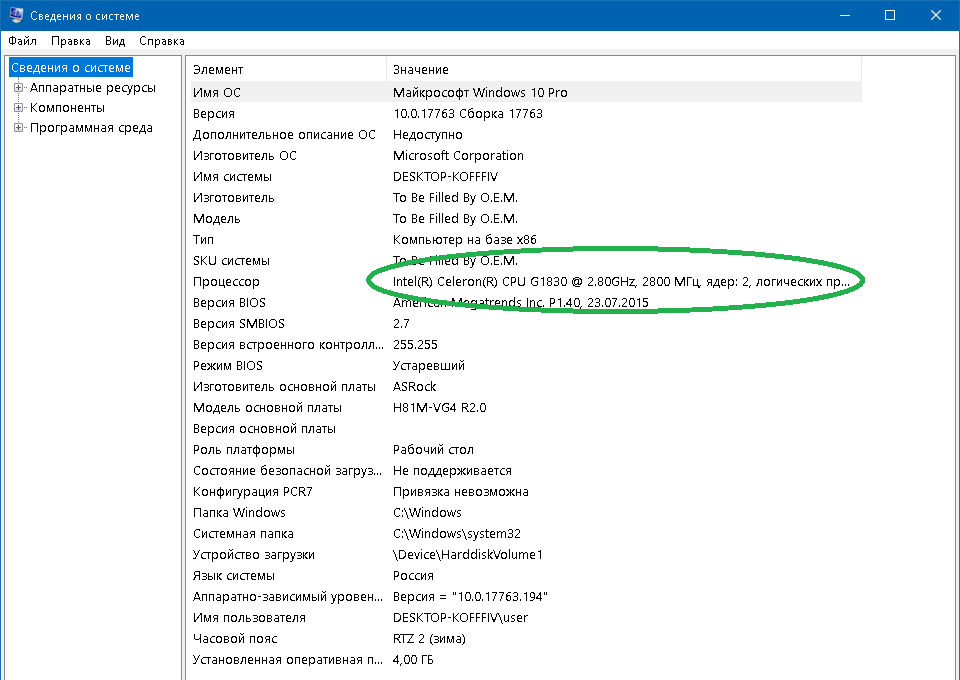Image resolution: width=960 pixels, height=680 pixels.
Task: Select the Установленная оперативная память row
Action: pyautogui.click(x=287, y=660)
